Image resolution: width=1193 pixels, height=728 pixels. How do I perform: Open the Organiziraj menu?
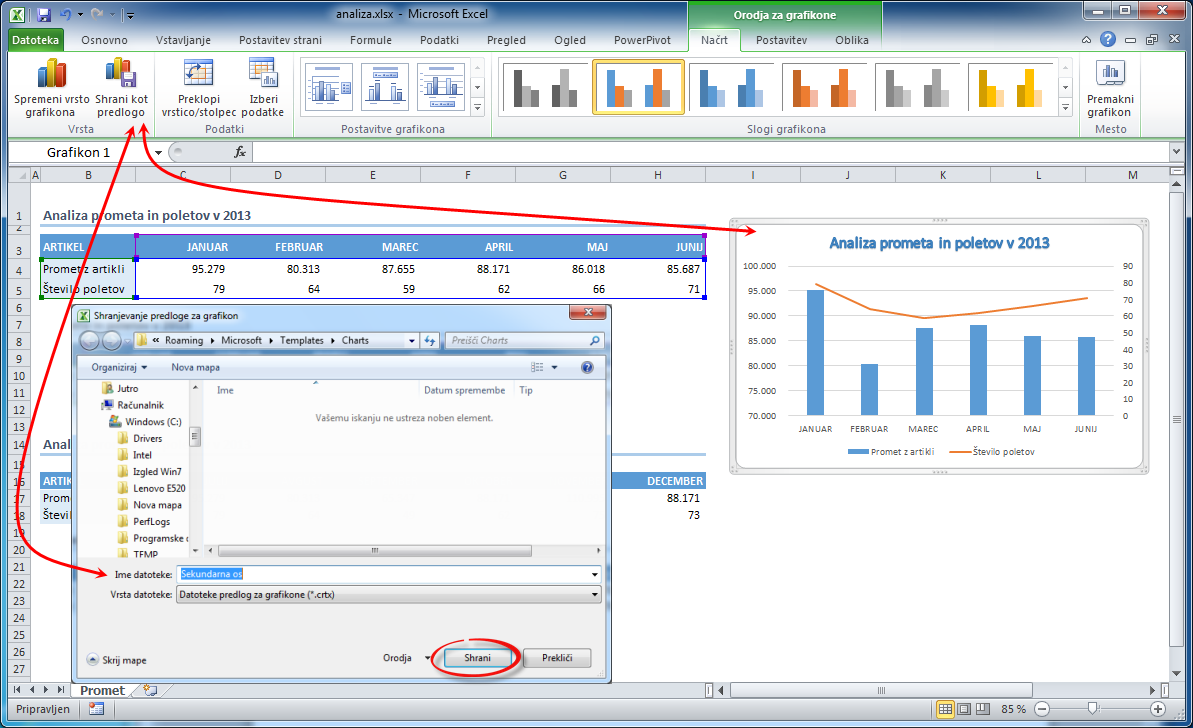tap(119, 367)
